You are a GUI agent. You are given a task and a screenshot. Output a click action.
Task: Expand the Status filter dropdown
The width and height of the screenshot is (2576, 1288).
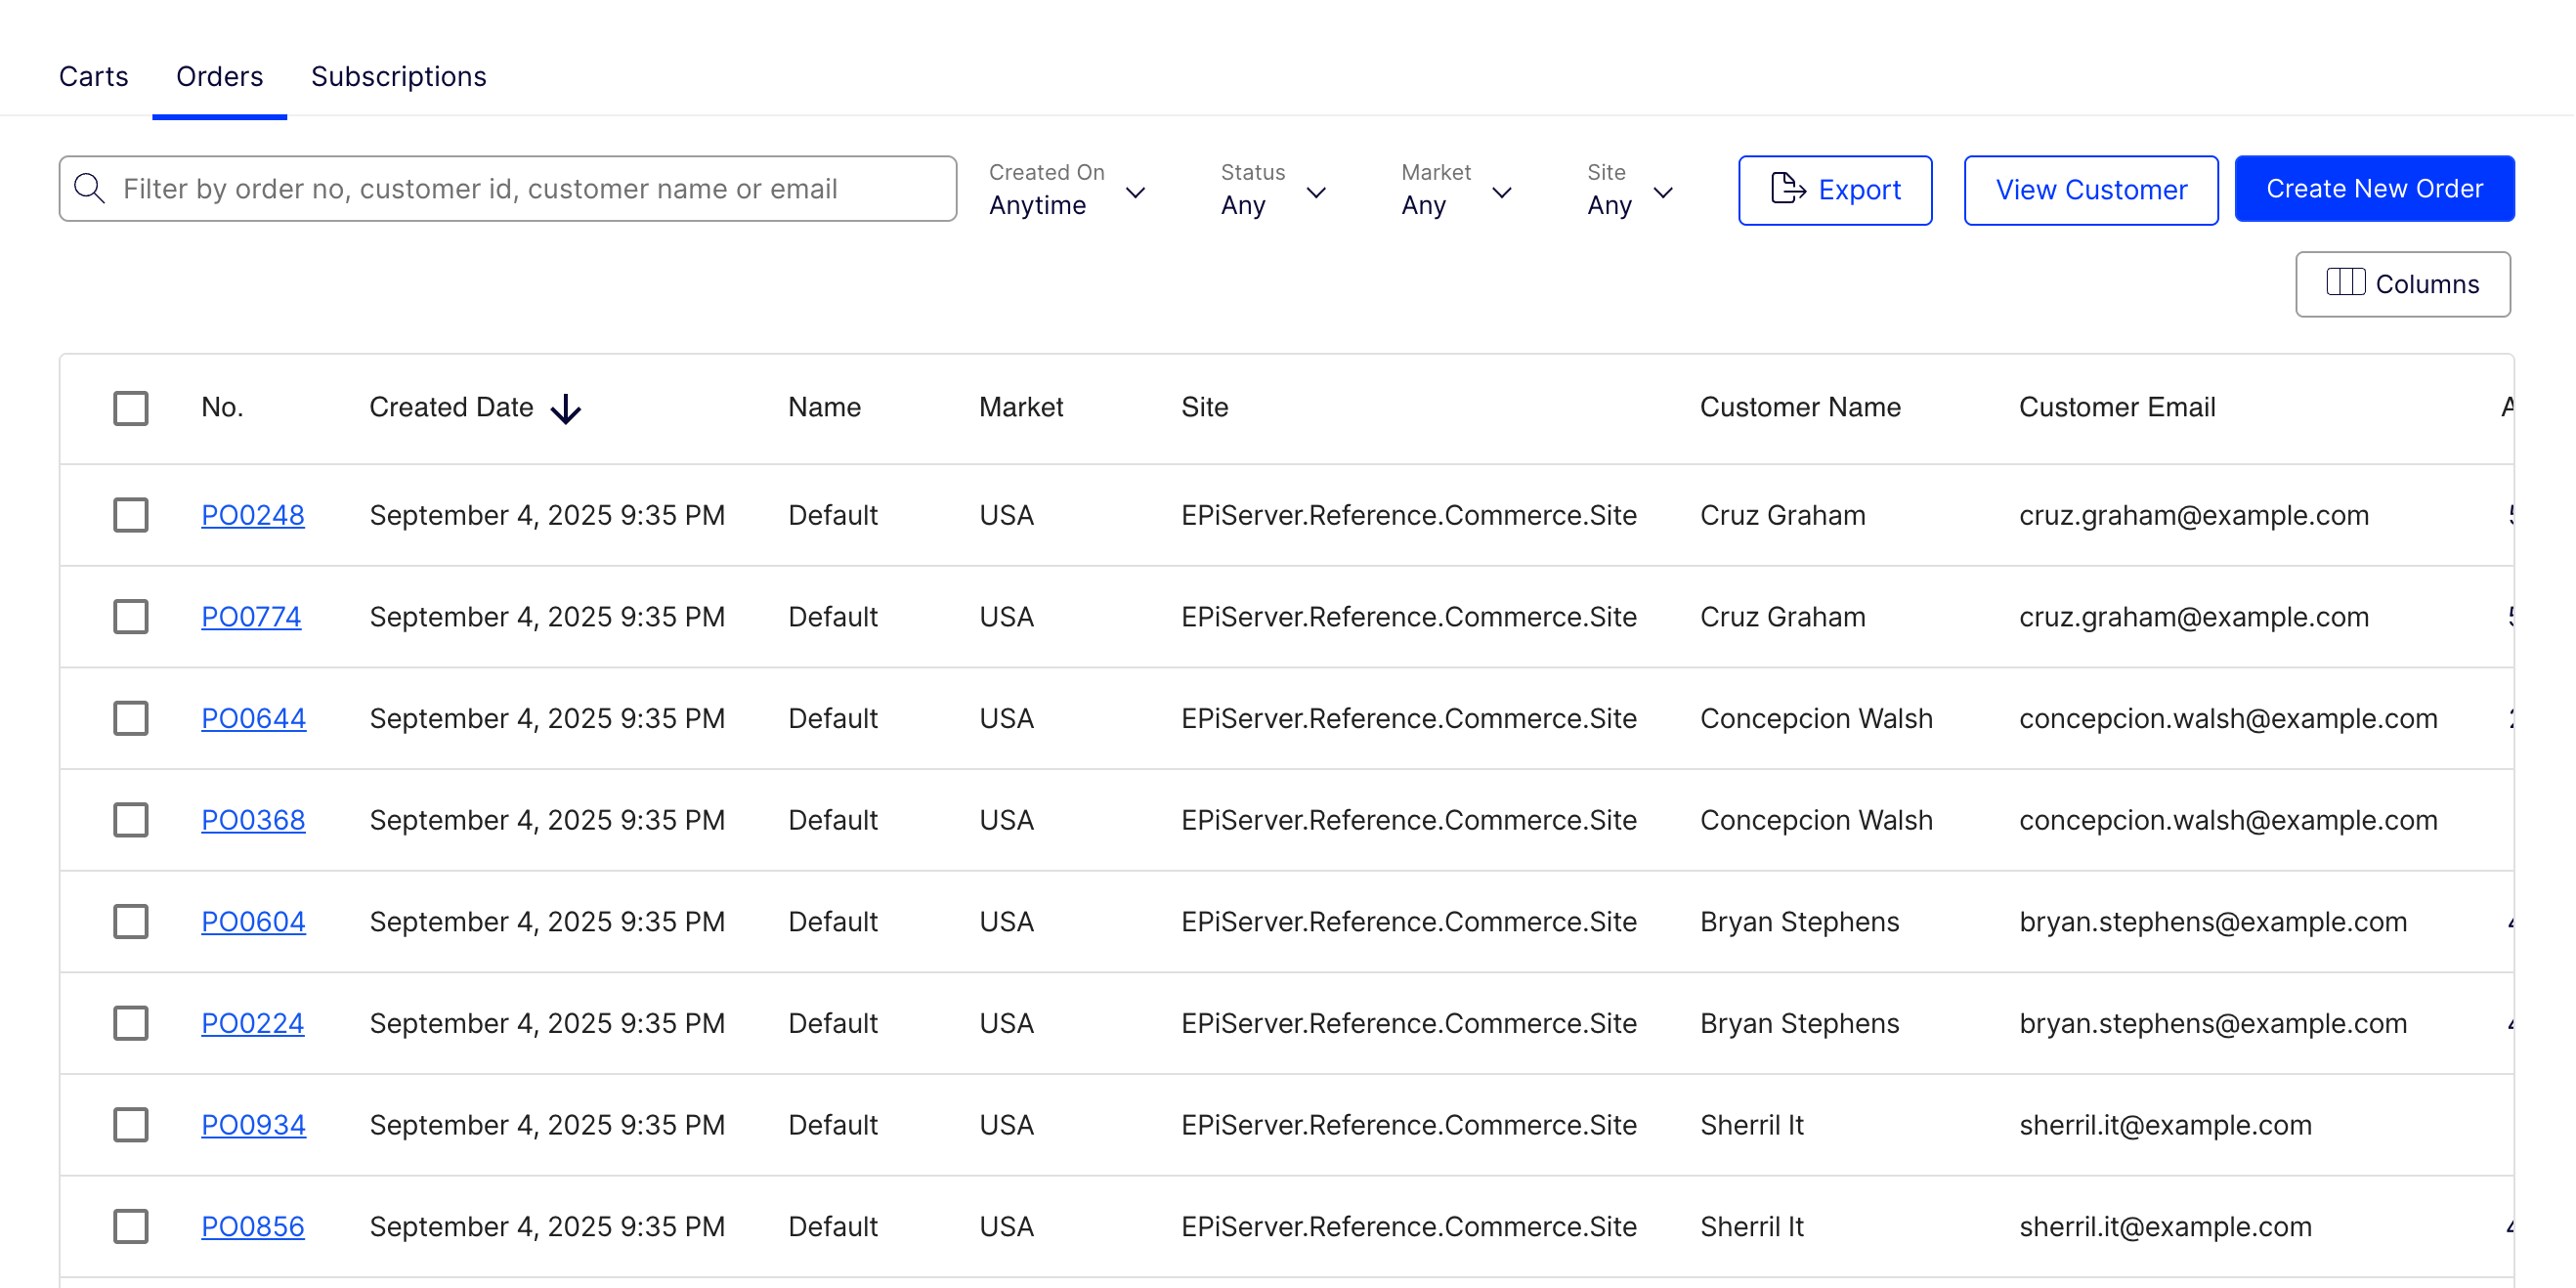click(1270, 192)
